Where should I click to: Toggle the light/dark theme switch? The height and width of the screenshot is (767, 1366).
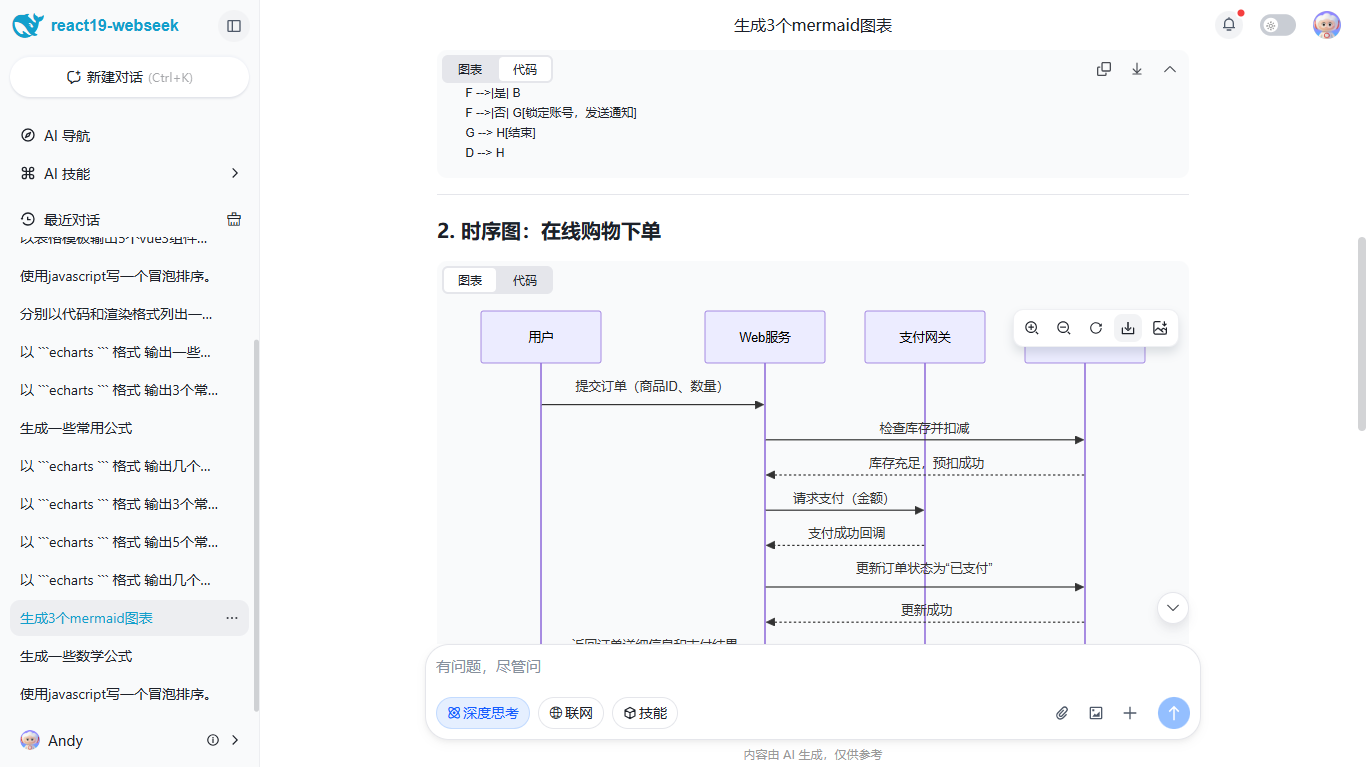point(1277,26)
